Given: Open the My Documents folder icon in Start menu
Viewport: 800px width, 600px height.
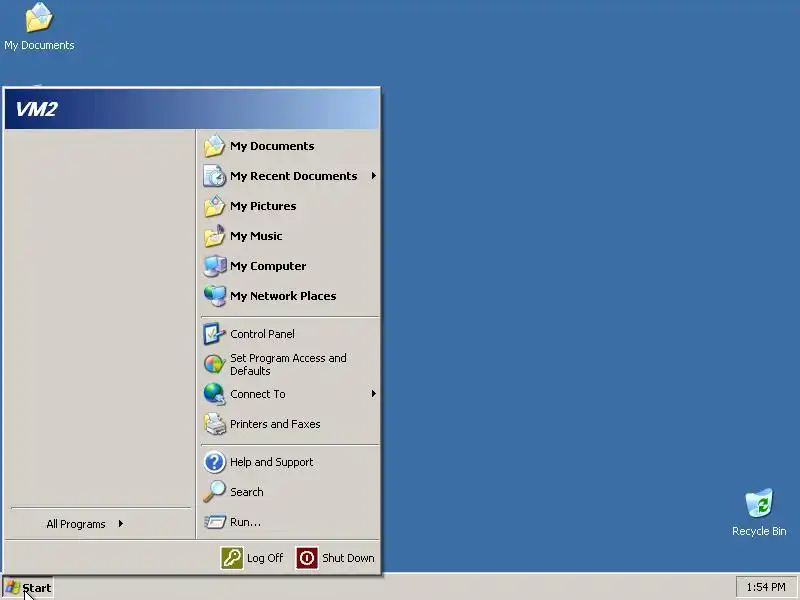Looking at the screenshot, I should [x=214, y=146].
